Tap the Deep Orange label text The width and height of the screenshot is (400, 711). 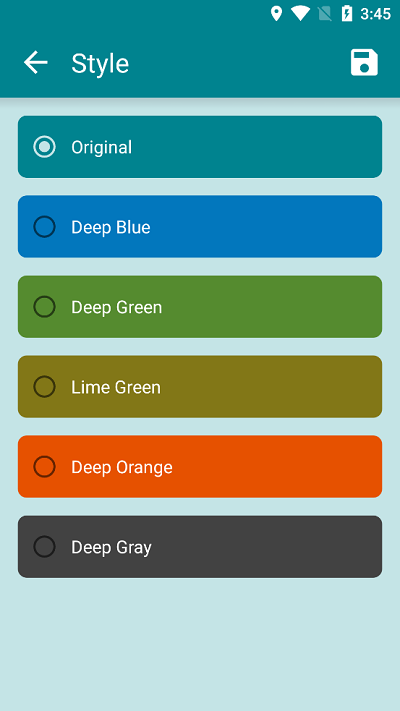click(x=122, y=468)
